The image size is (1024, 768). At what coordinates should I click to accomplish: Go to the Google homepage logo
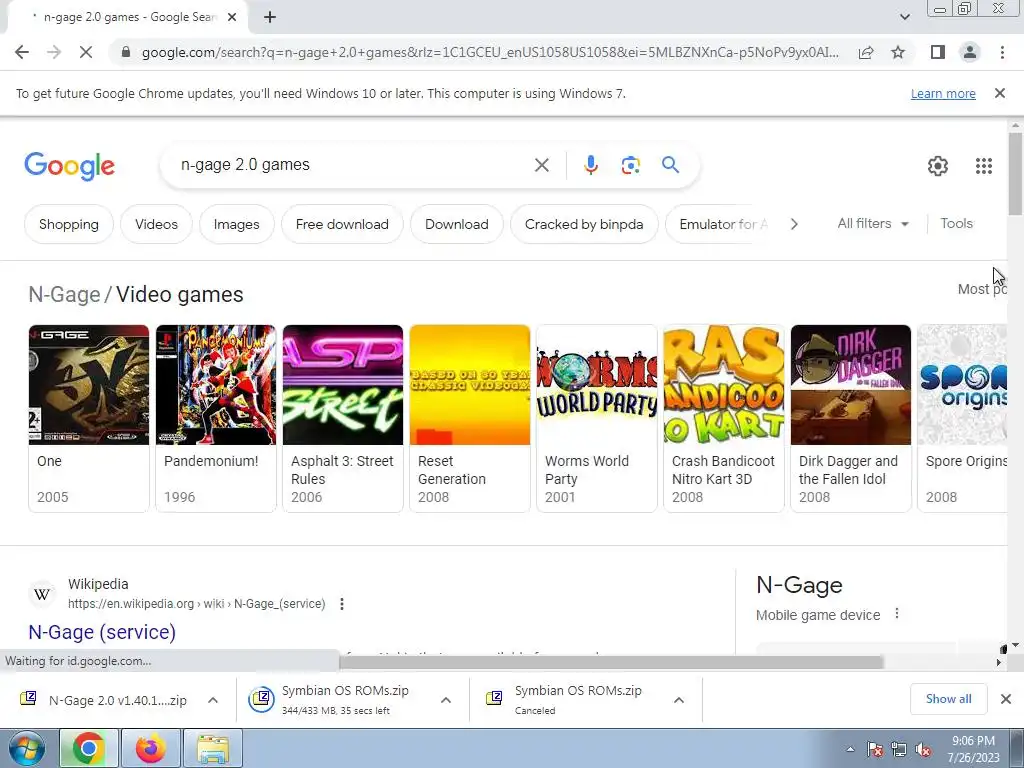pyautogui.click(x=70, y=166)
